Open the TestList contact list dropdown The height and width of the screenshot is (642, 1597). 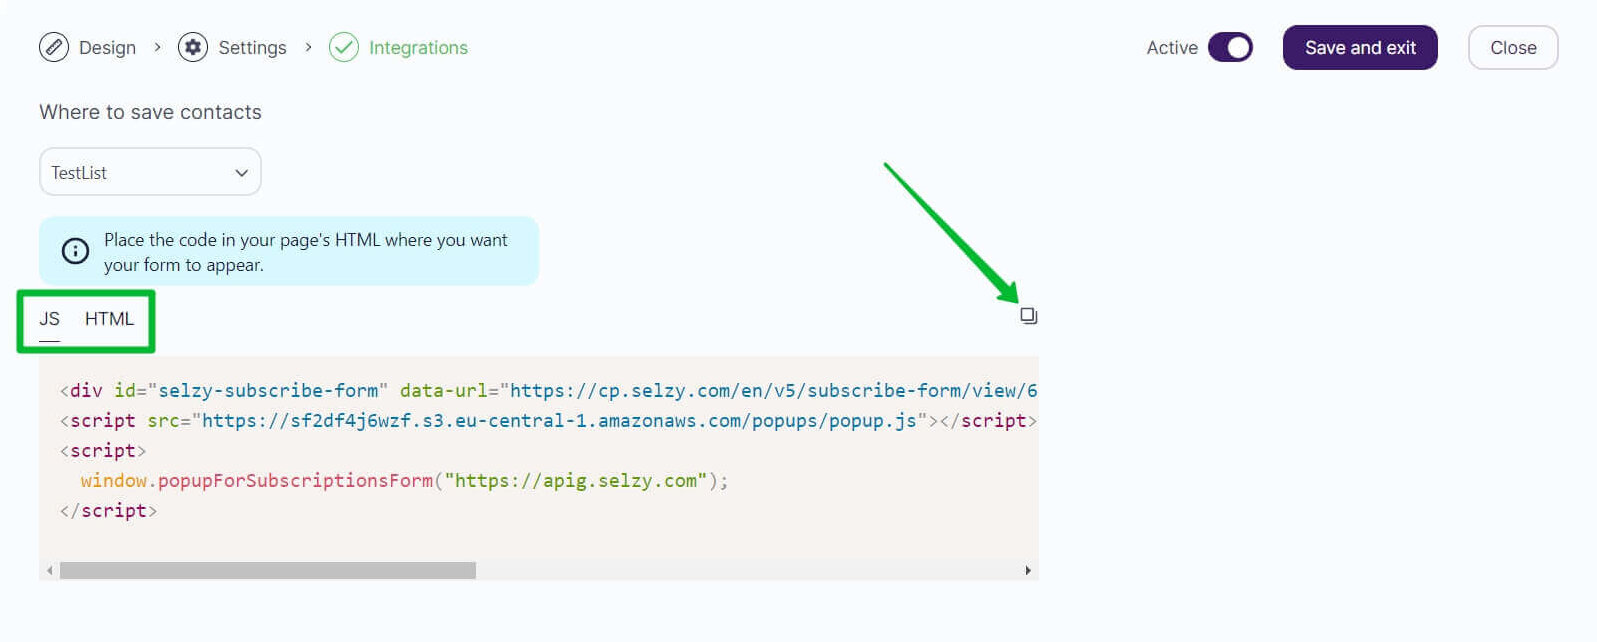150,172
